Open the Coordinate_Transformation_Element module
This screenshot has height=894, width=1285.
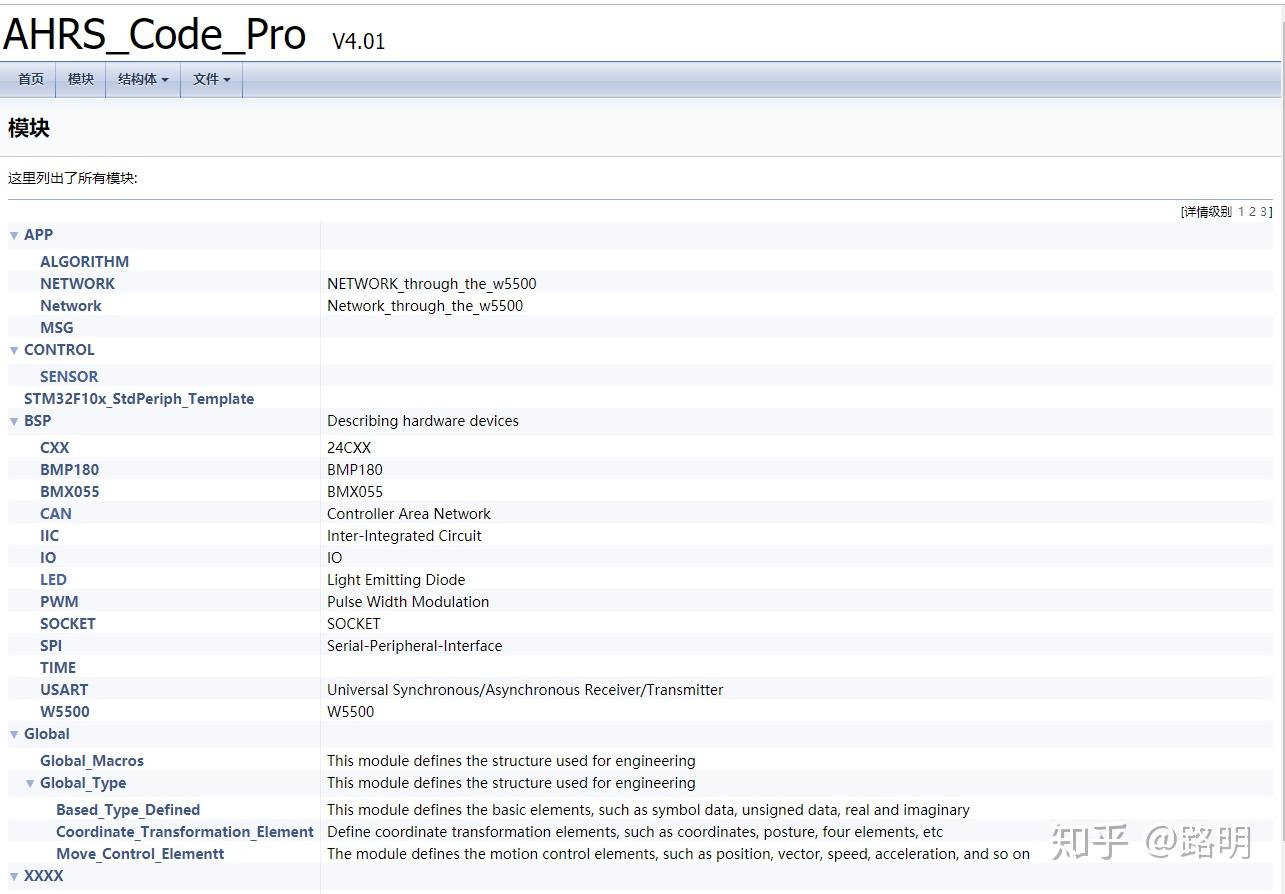click(x=185, y=832)
